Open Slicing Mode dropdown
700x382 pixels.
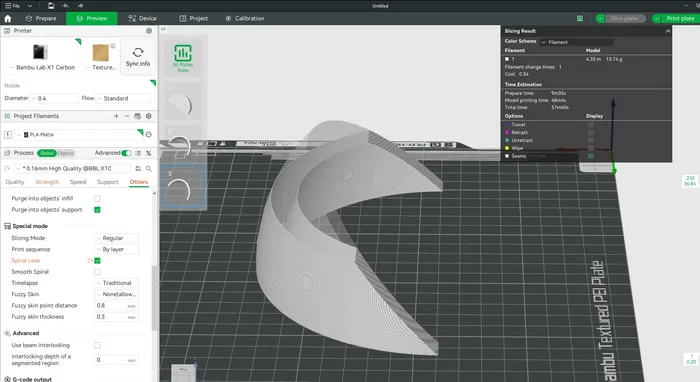[x=117, y=238]
